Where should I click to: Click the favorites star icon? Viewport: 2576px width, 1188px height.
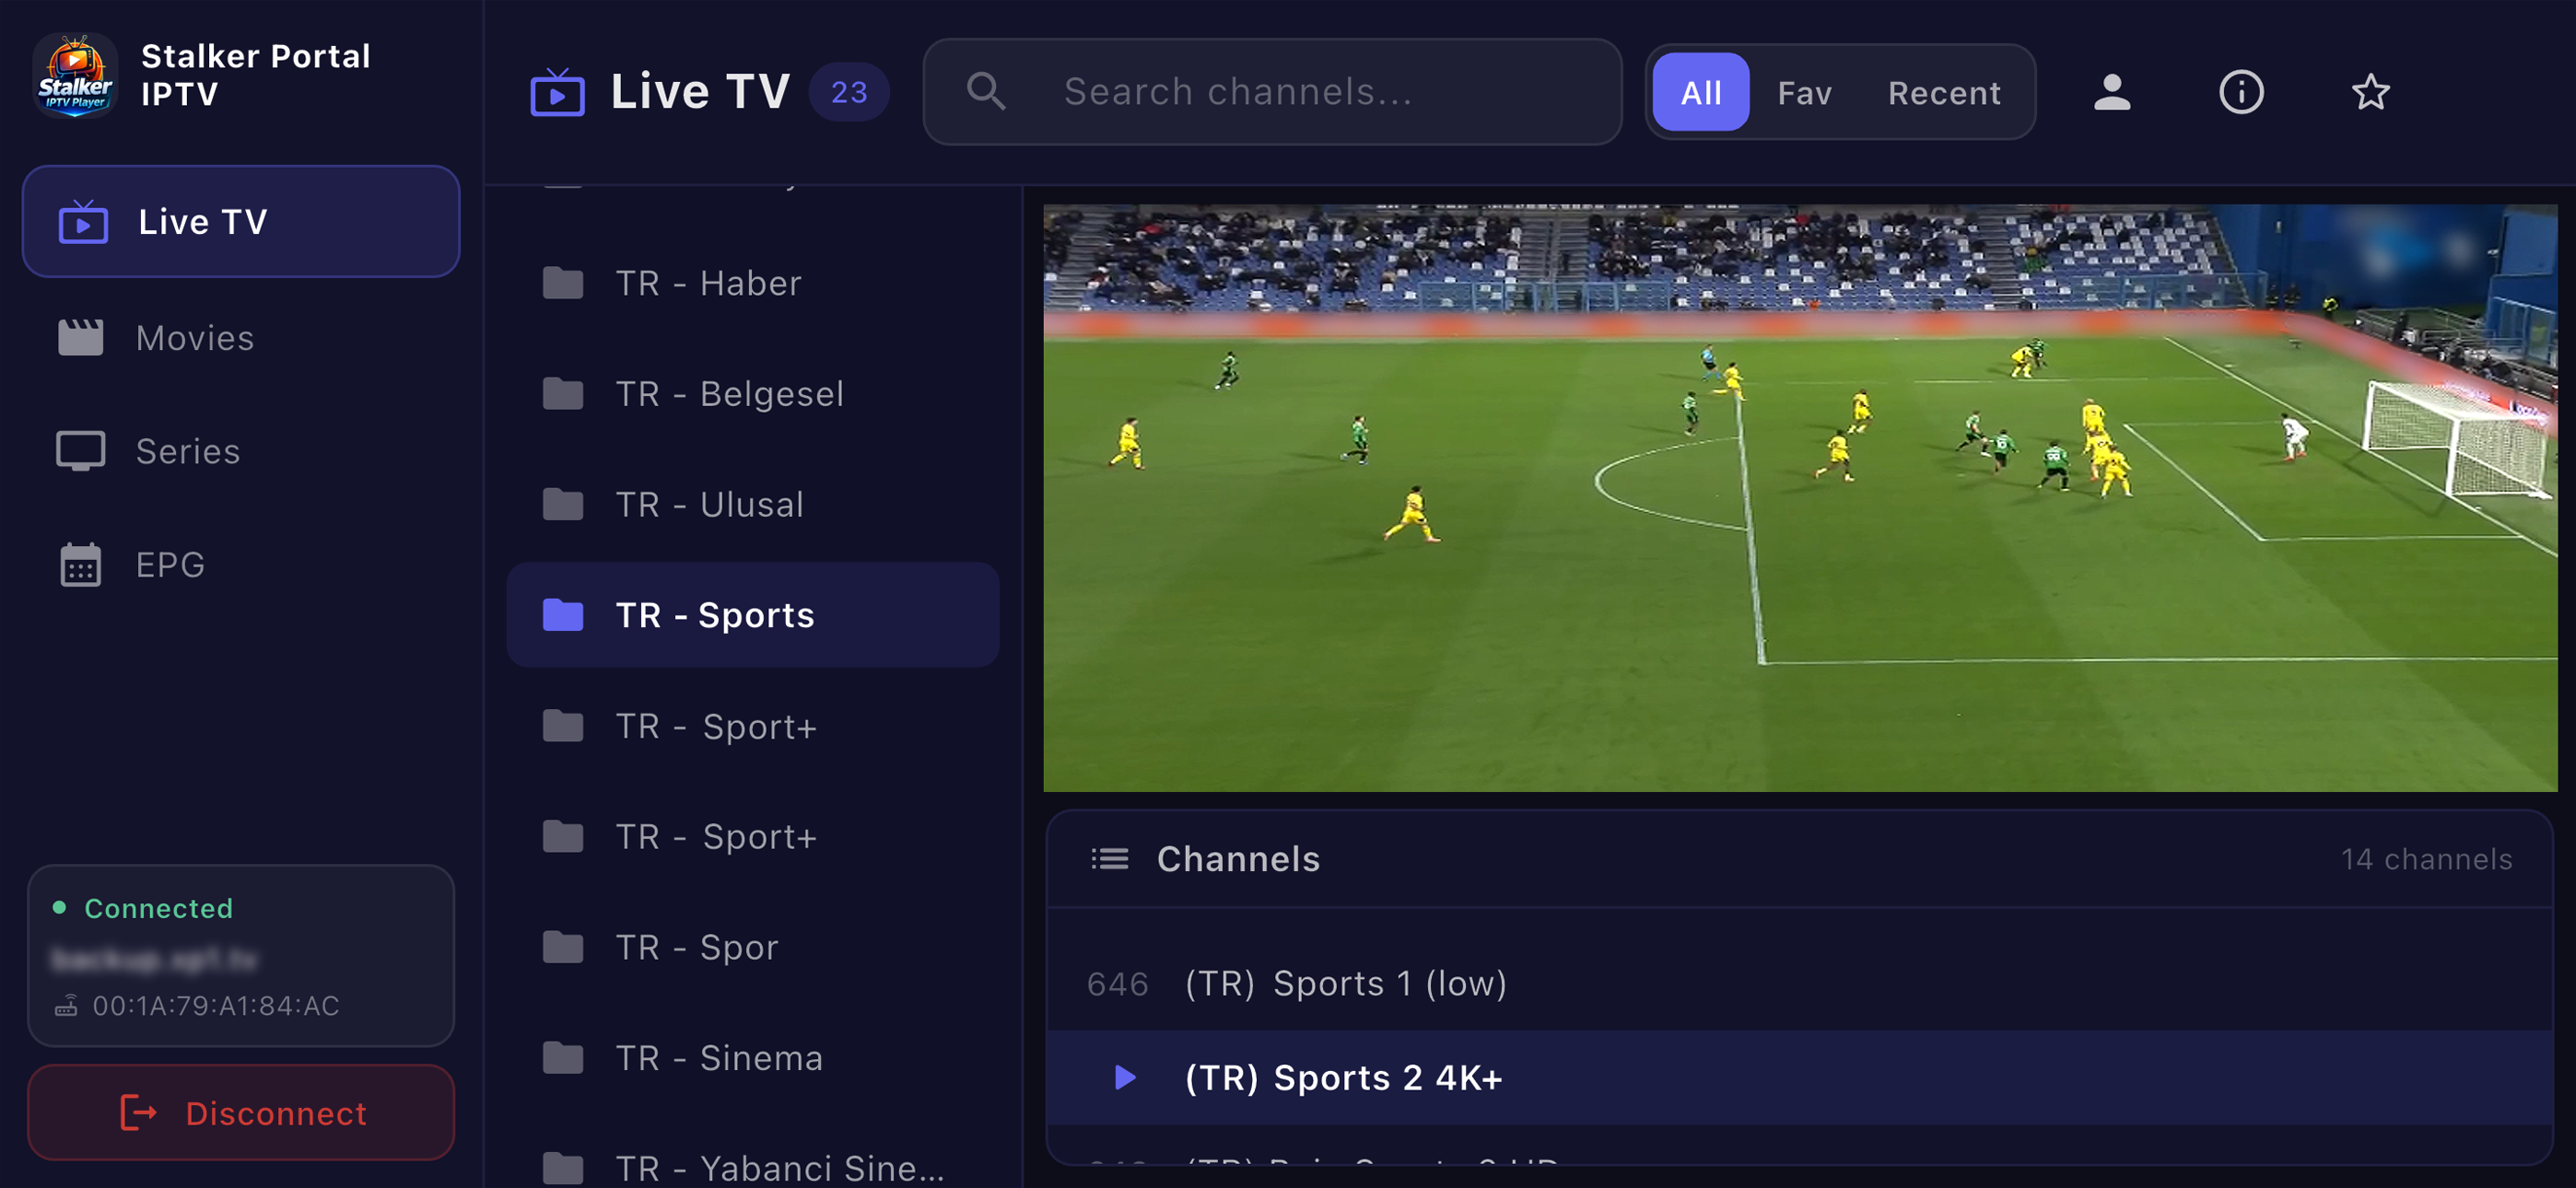point(2370,92)
